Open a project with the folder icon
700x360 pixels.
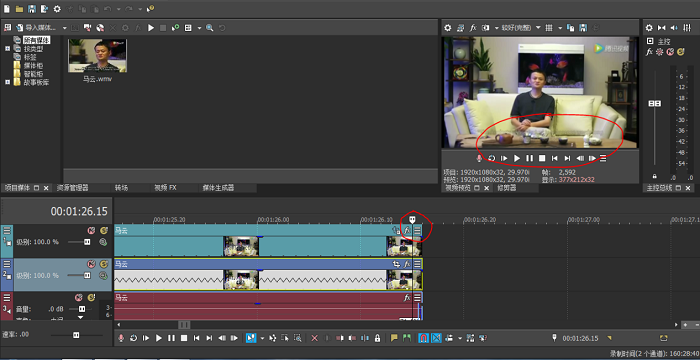pos(19,9)
